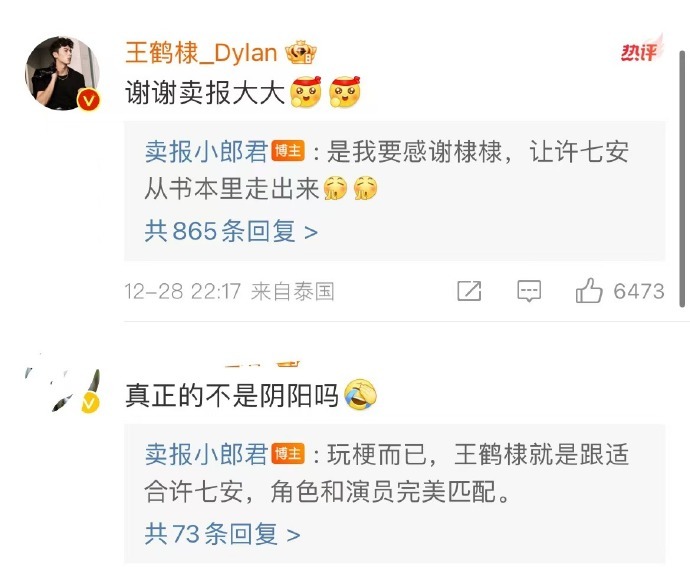
Task: Tap the repost share icon
Action: click(469, 291)
